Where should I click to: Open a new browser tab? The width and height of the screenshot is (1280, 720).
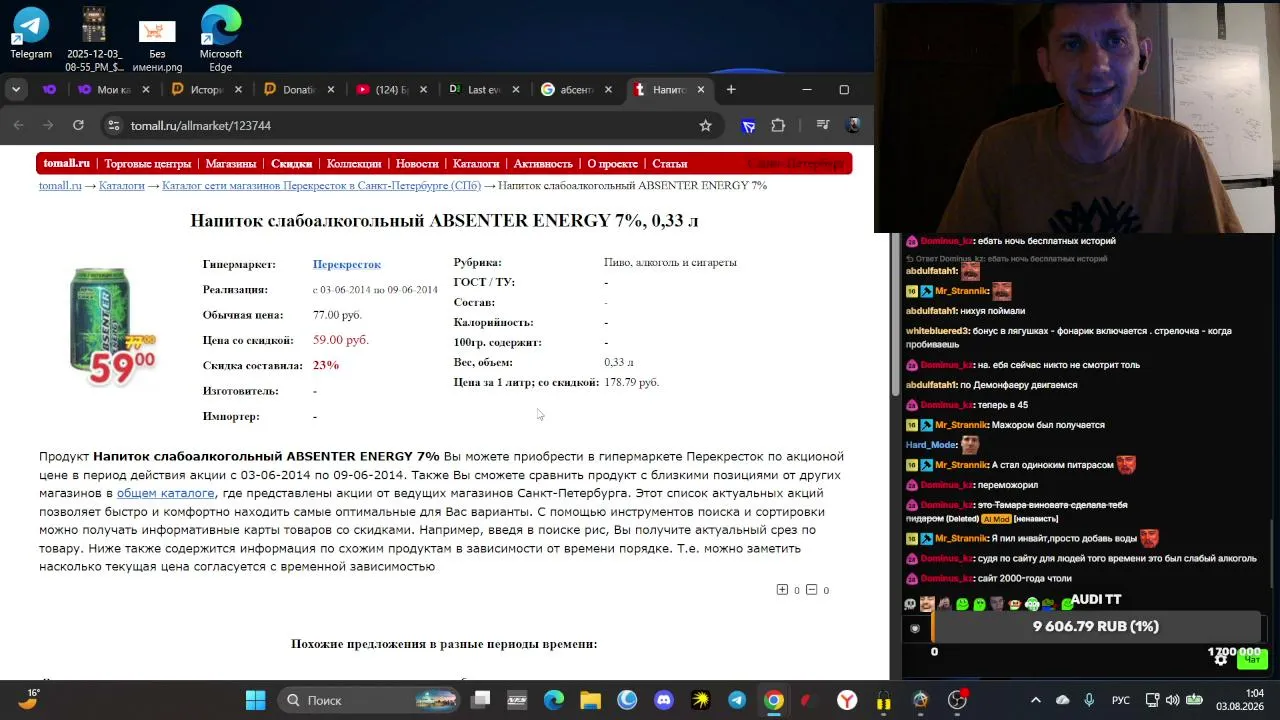point(731,89)
